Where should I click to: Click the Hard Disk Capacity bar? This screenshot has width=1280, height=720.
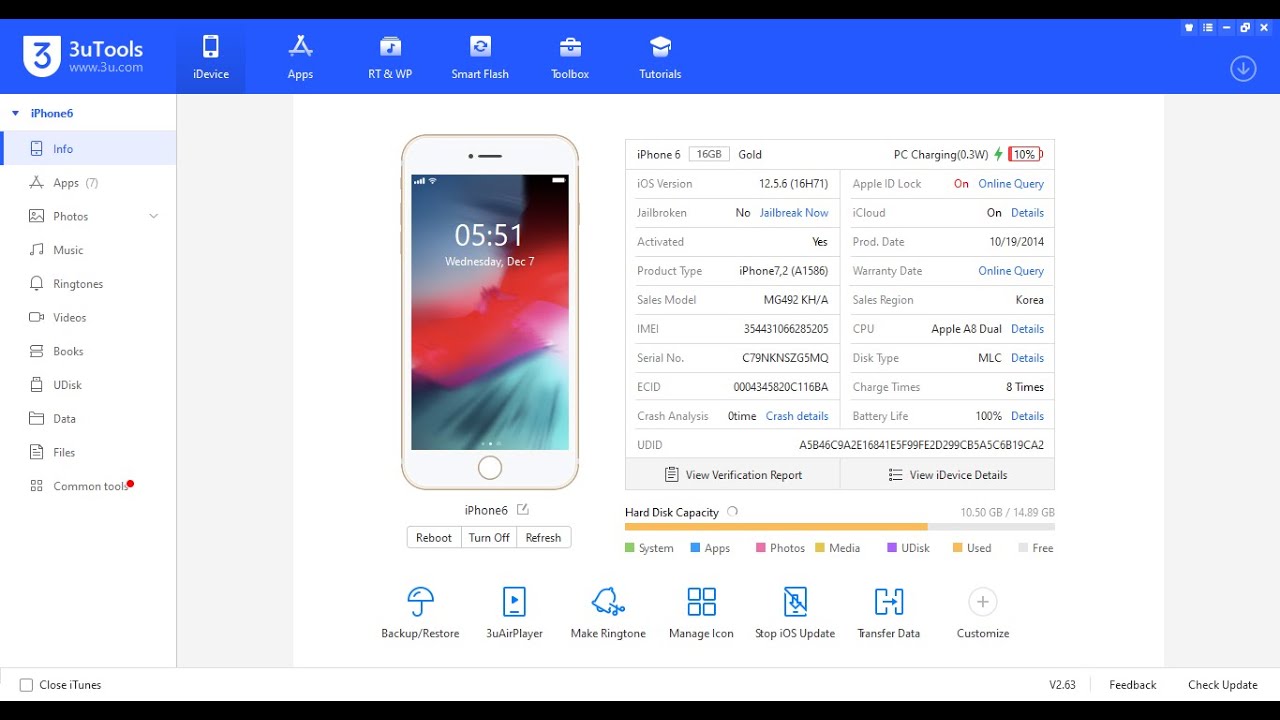(840, 527)
